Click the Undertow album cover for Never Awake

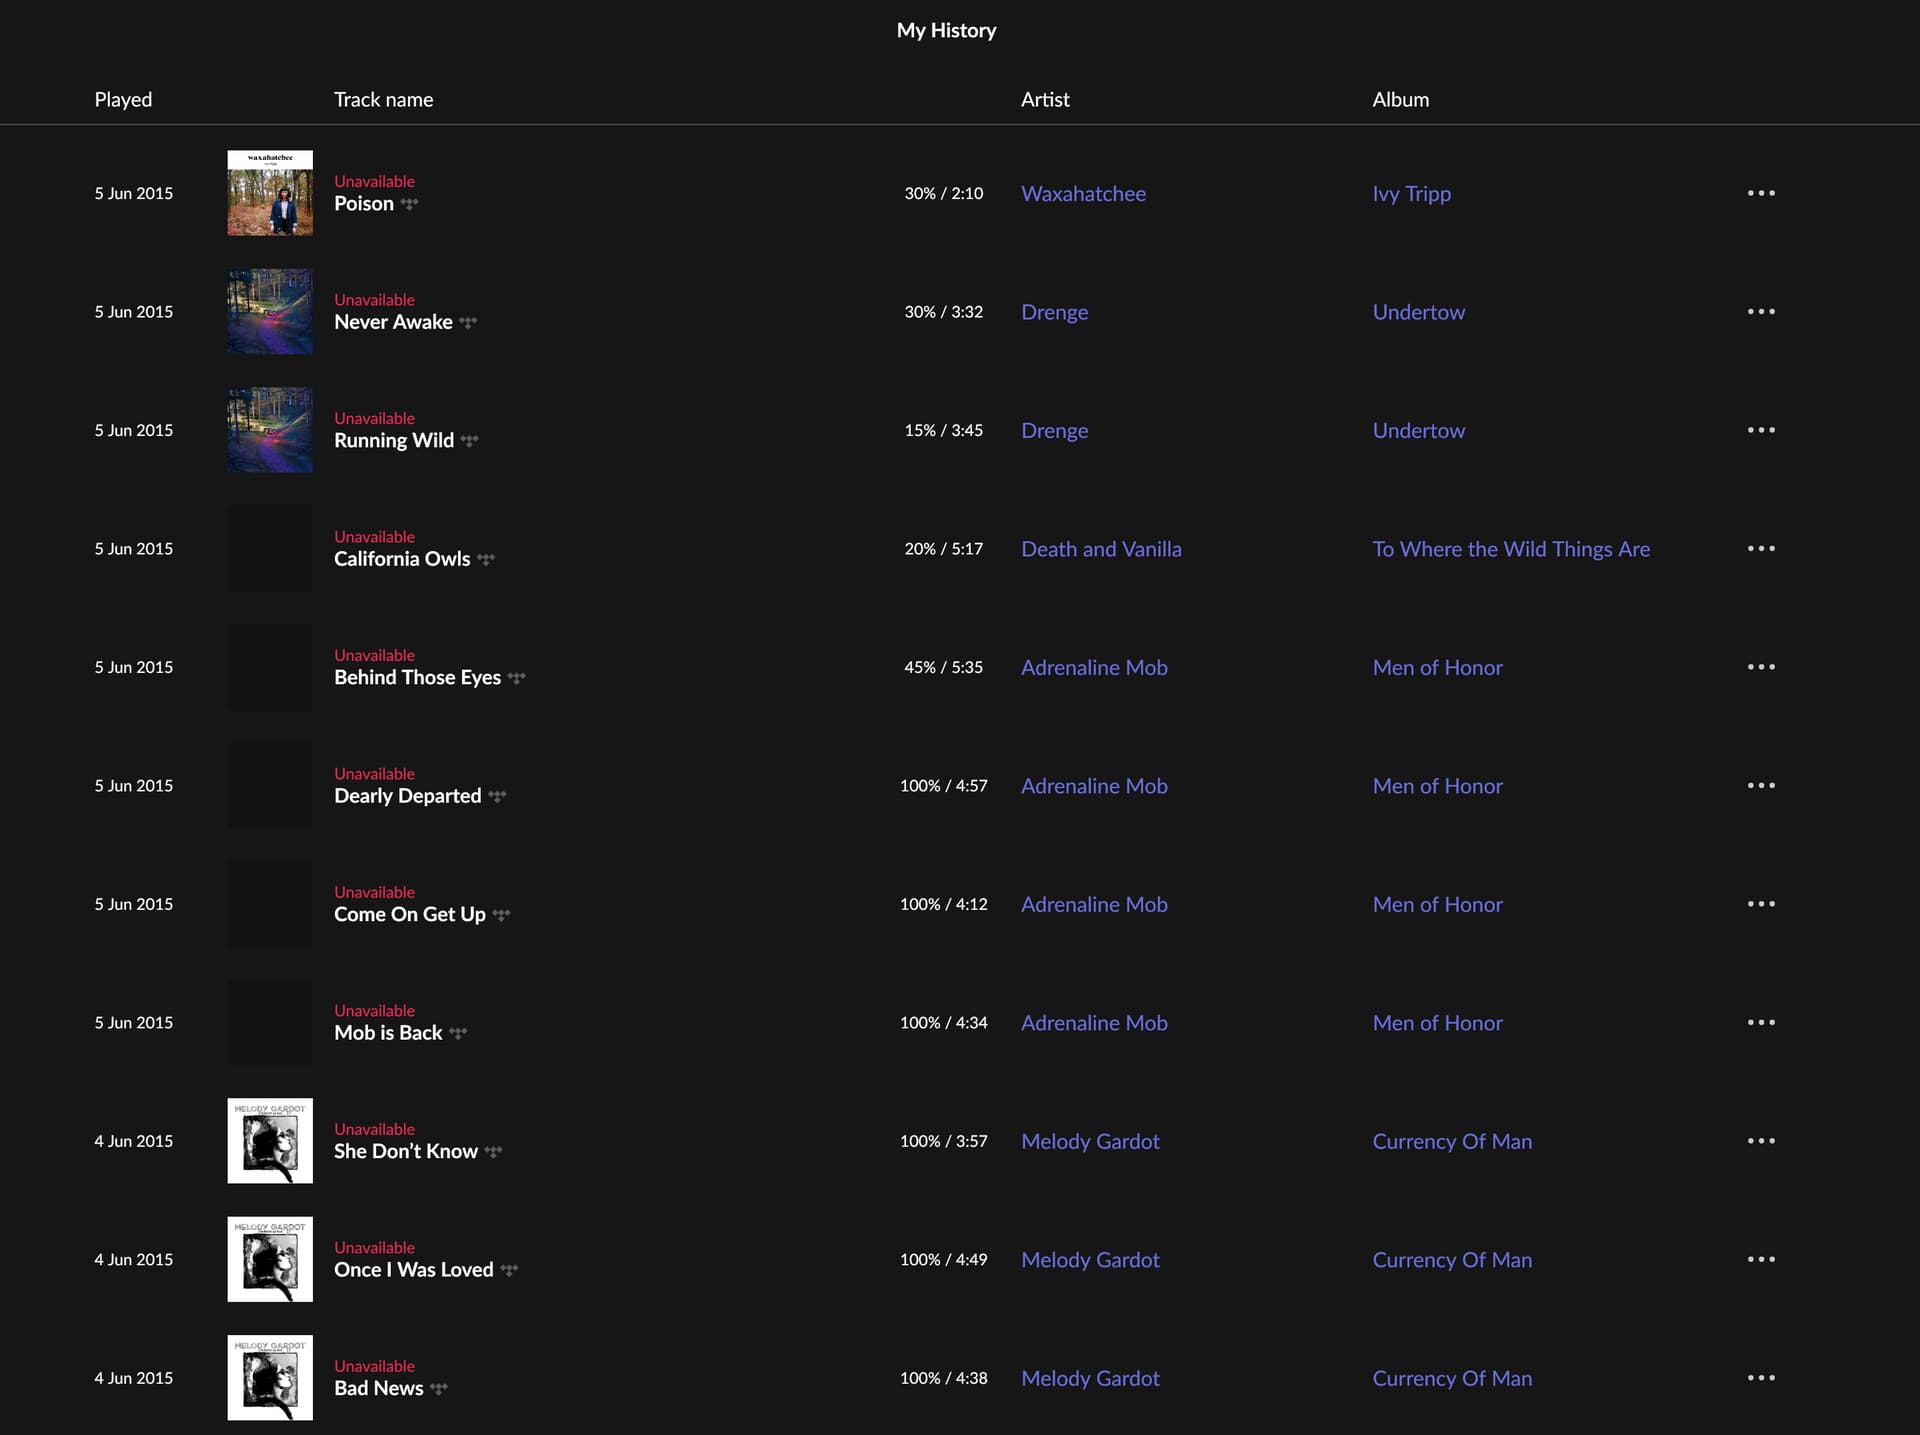pos(270,311)
